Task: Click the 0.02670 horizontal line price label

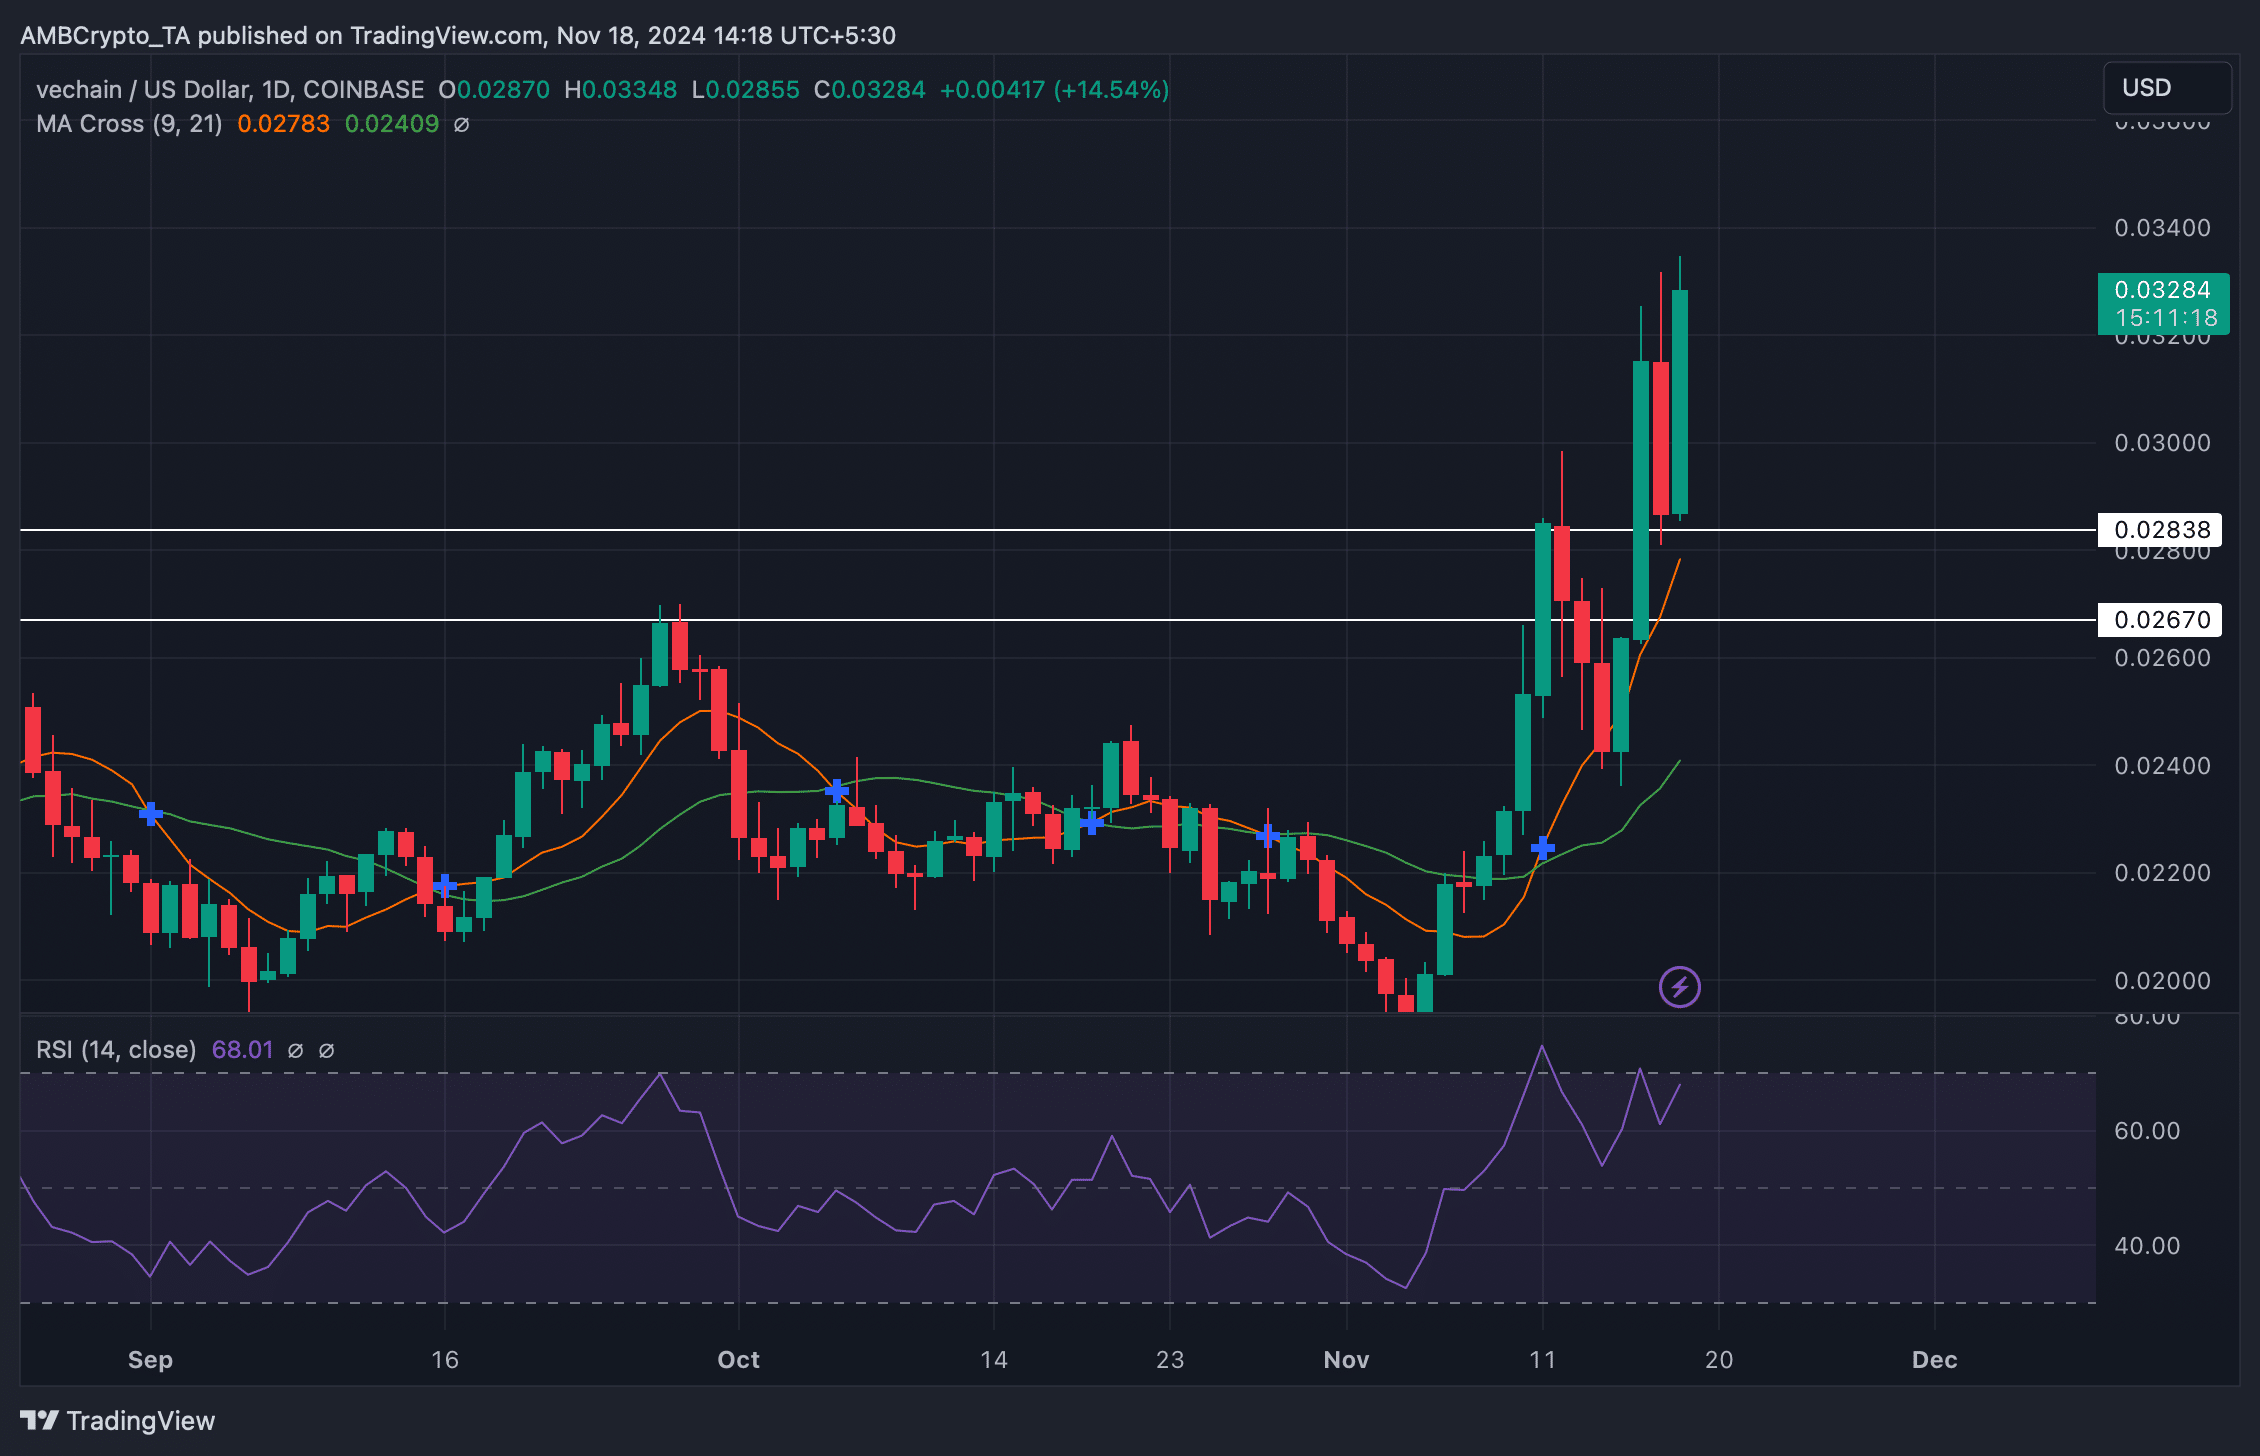Action: click(2160, 620)
